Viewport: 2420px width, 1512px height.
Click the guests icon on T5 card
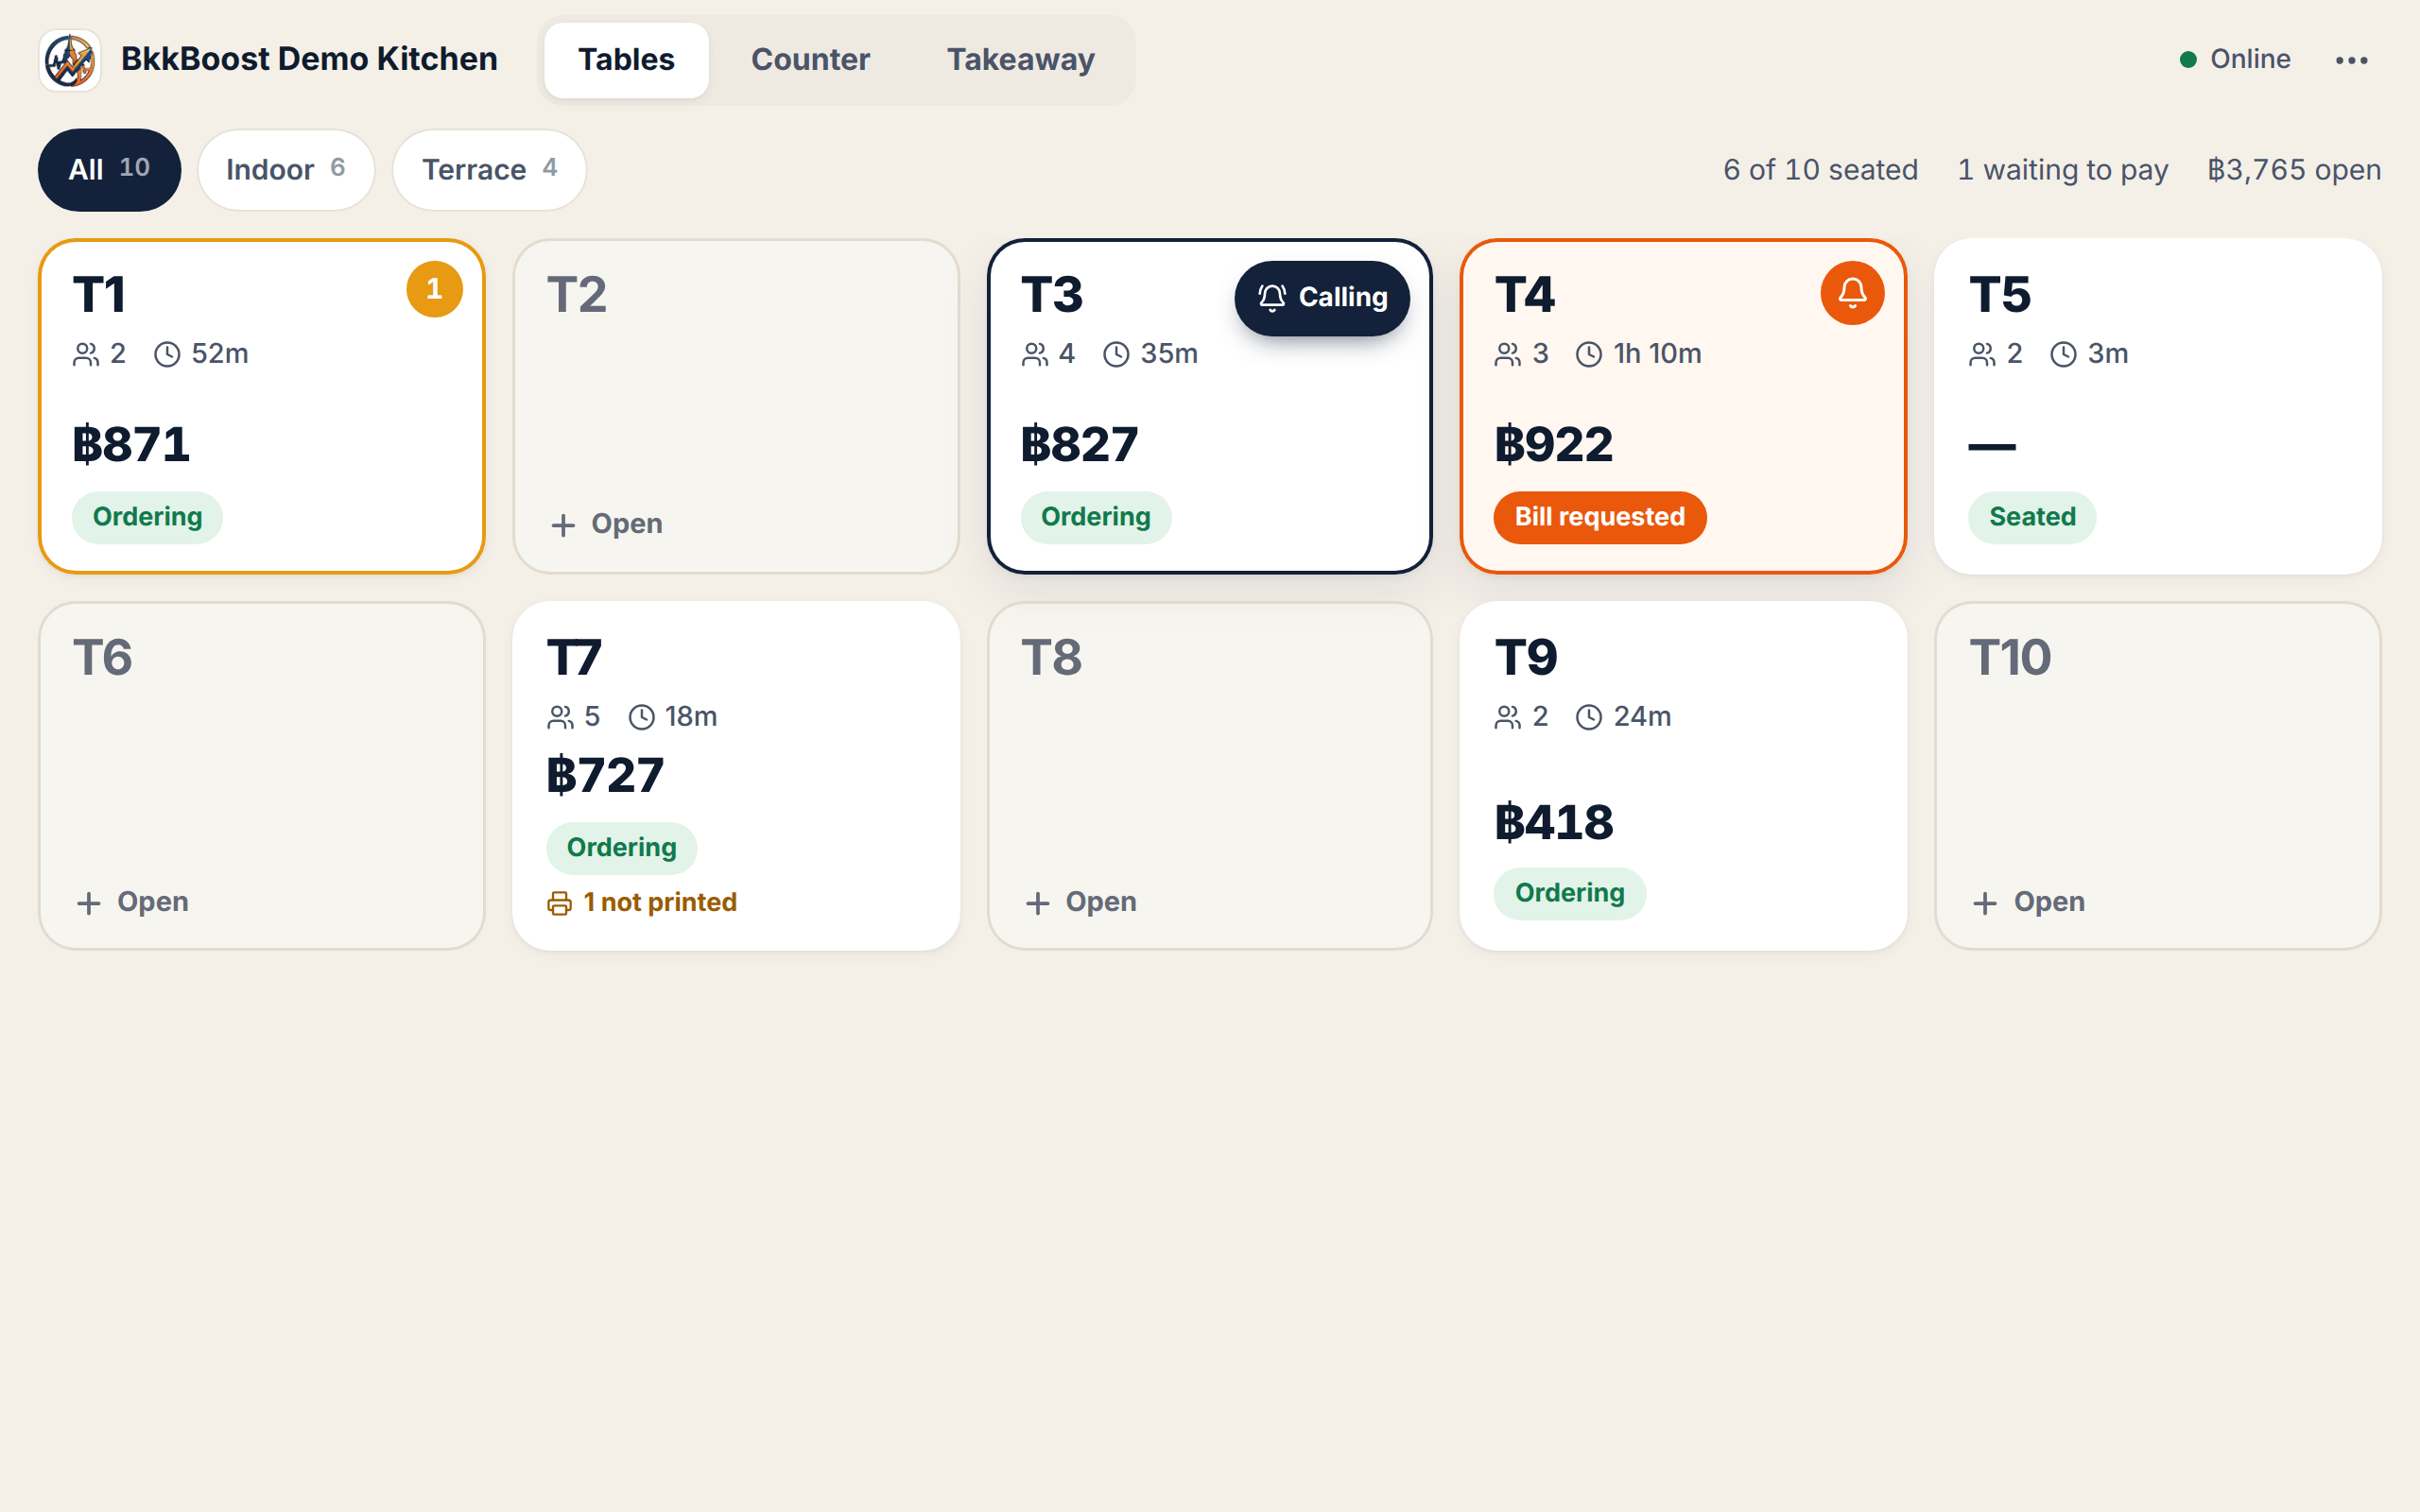(1982, 354)
